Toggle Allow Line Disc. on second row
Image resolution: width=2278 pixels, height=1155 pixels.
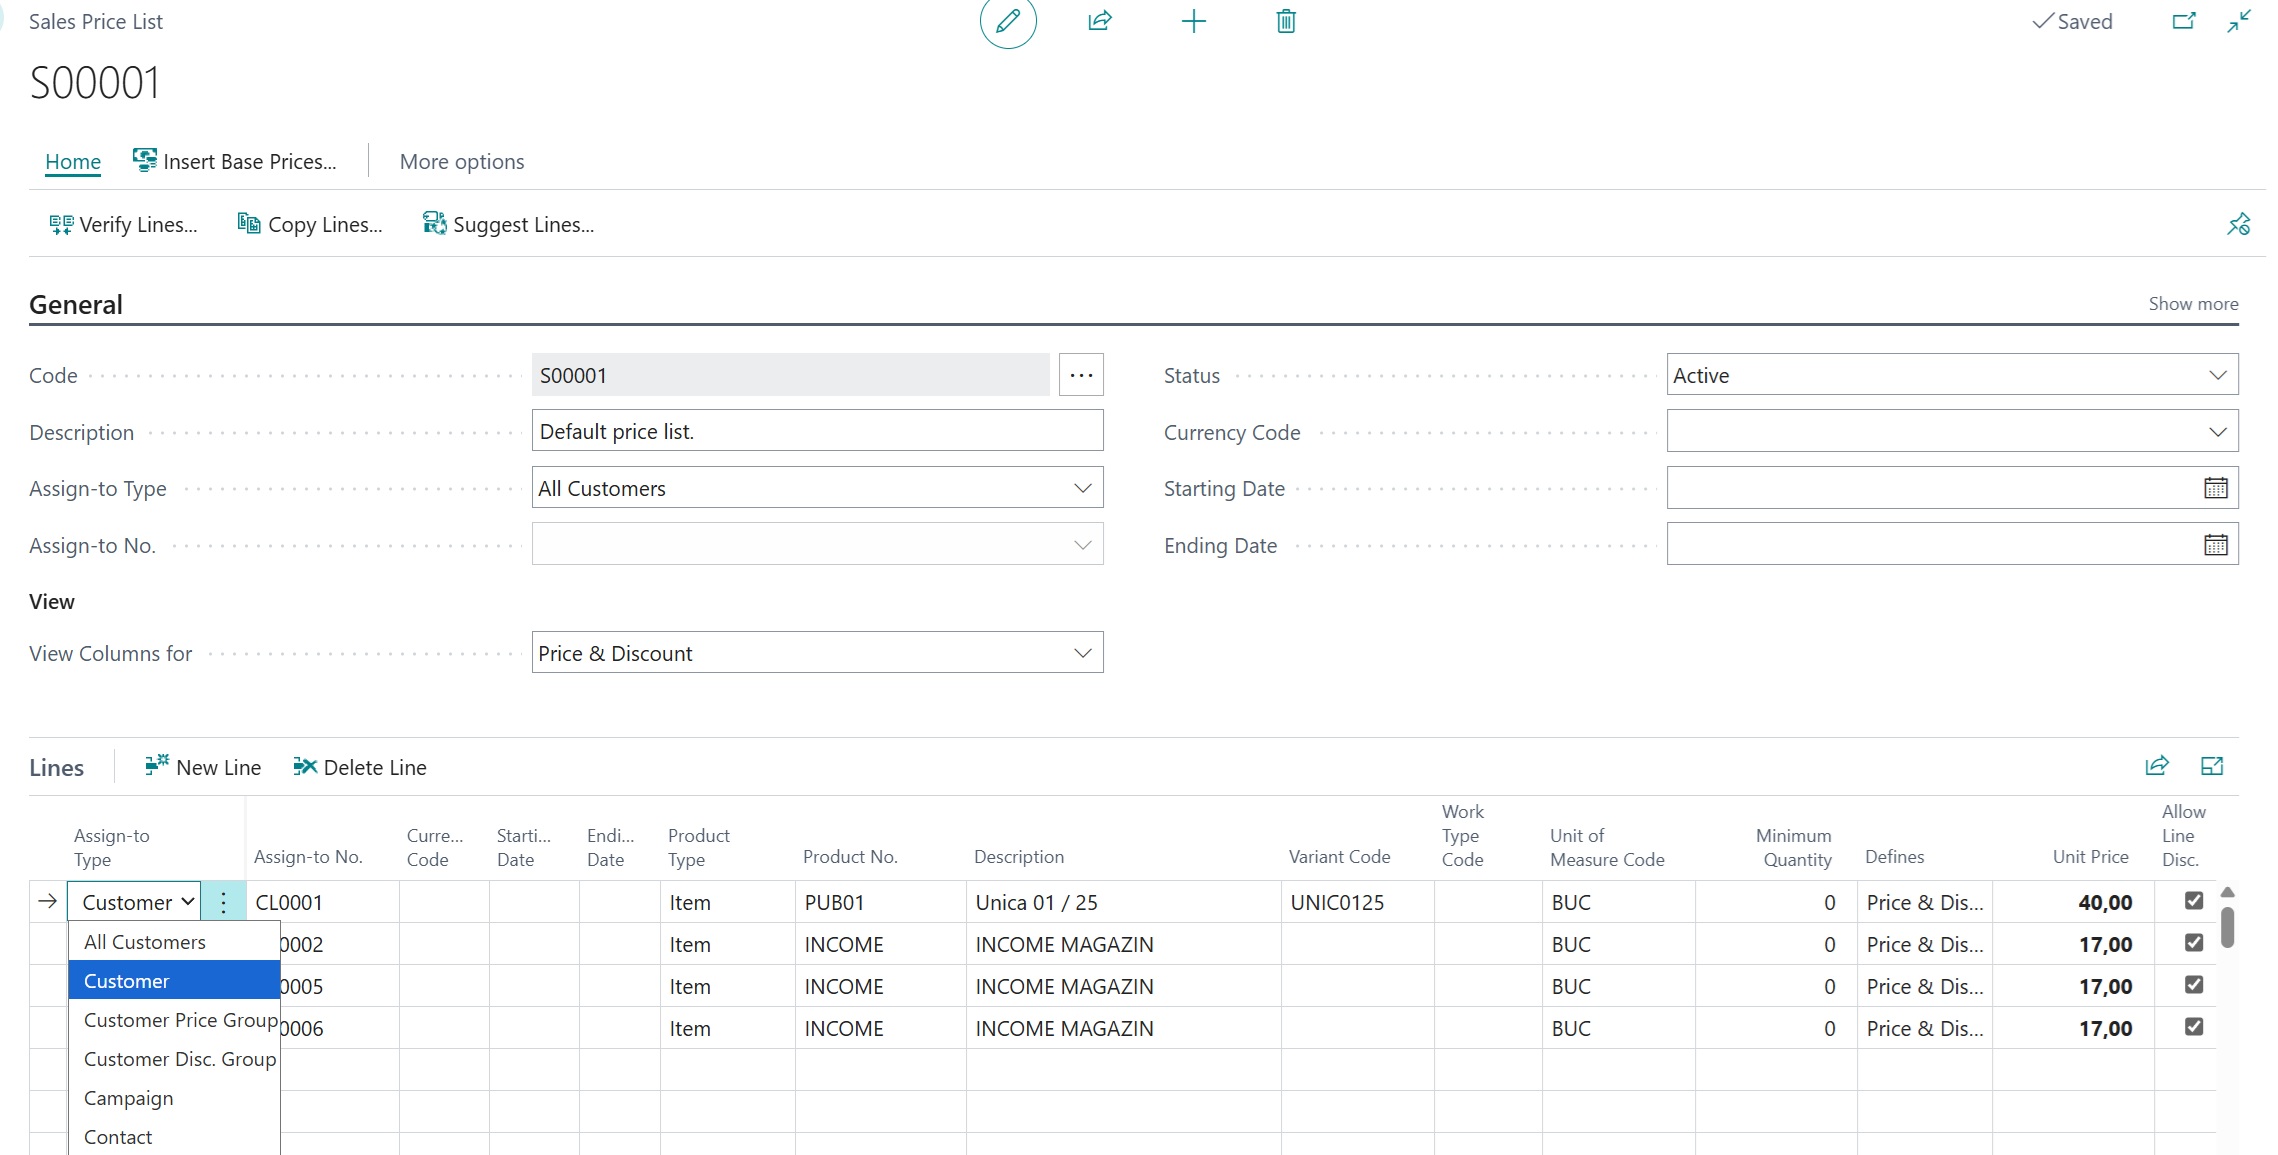pos(2194,943)
